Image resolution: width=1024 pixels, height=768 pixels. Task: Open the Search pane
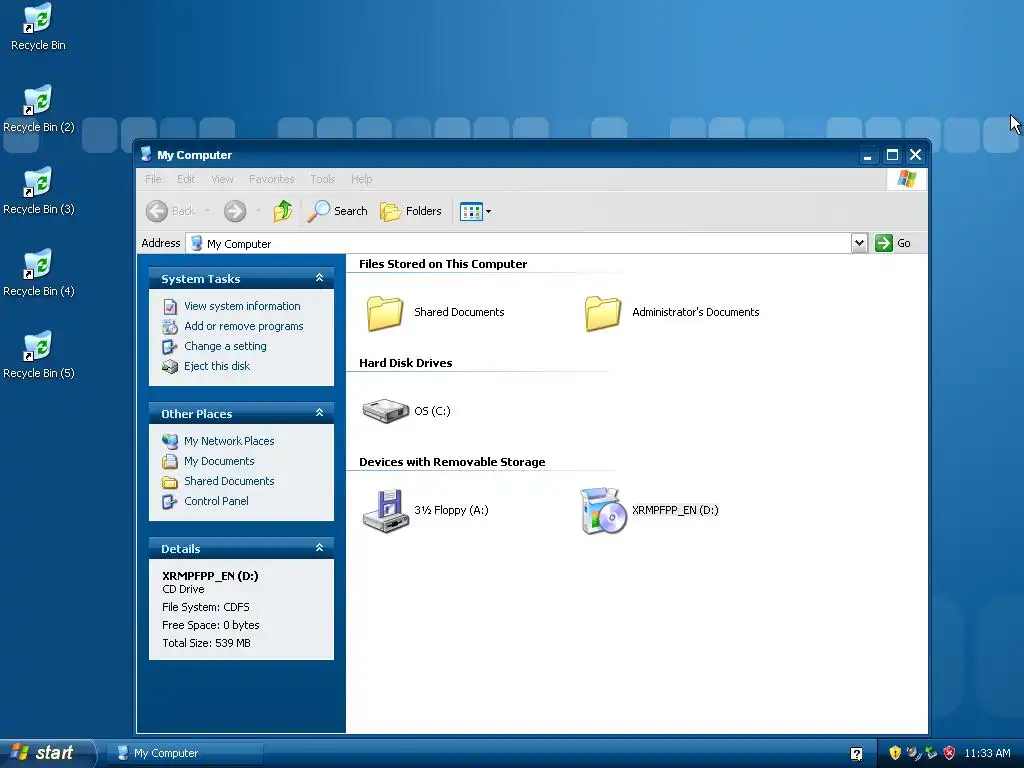tap(337, 211)
